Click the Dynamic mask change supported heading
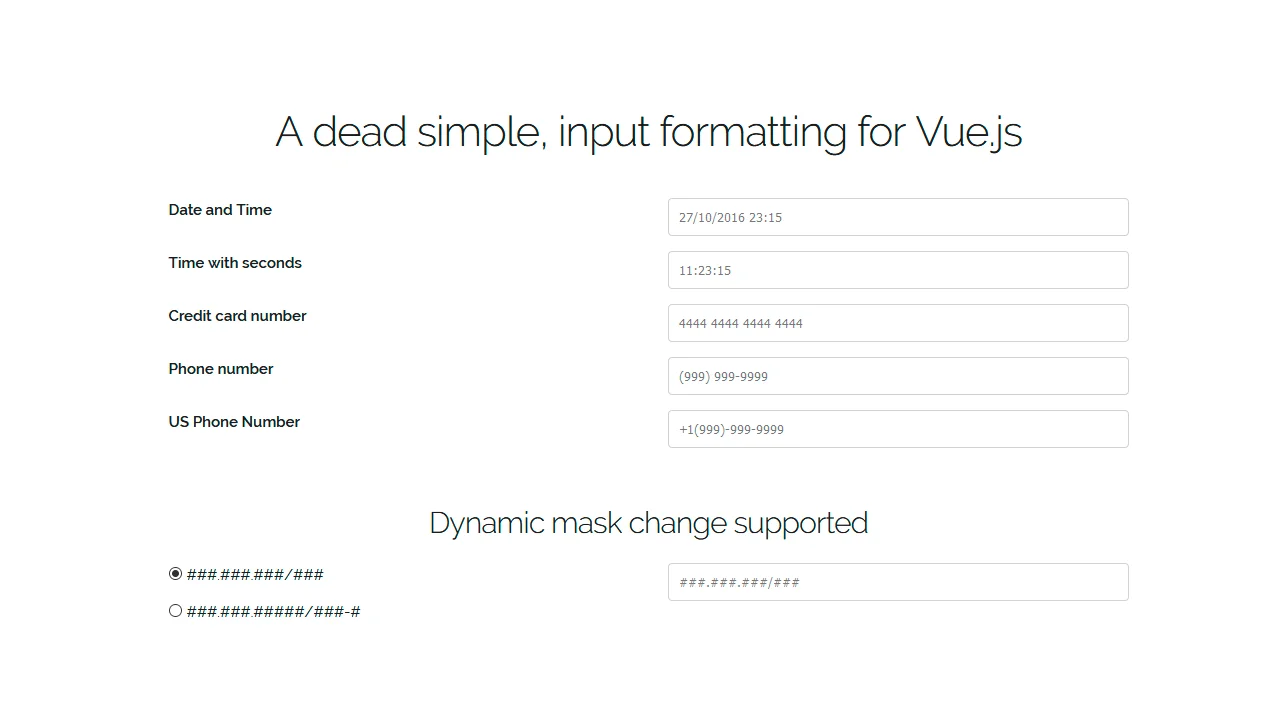 [x=648, y=523]
